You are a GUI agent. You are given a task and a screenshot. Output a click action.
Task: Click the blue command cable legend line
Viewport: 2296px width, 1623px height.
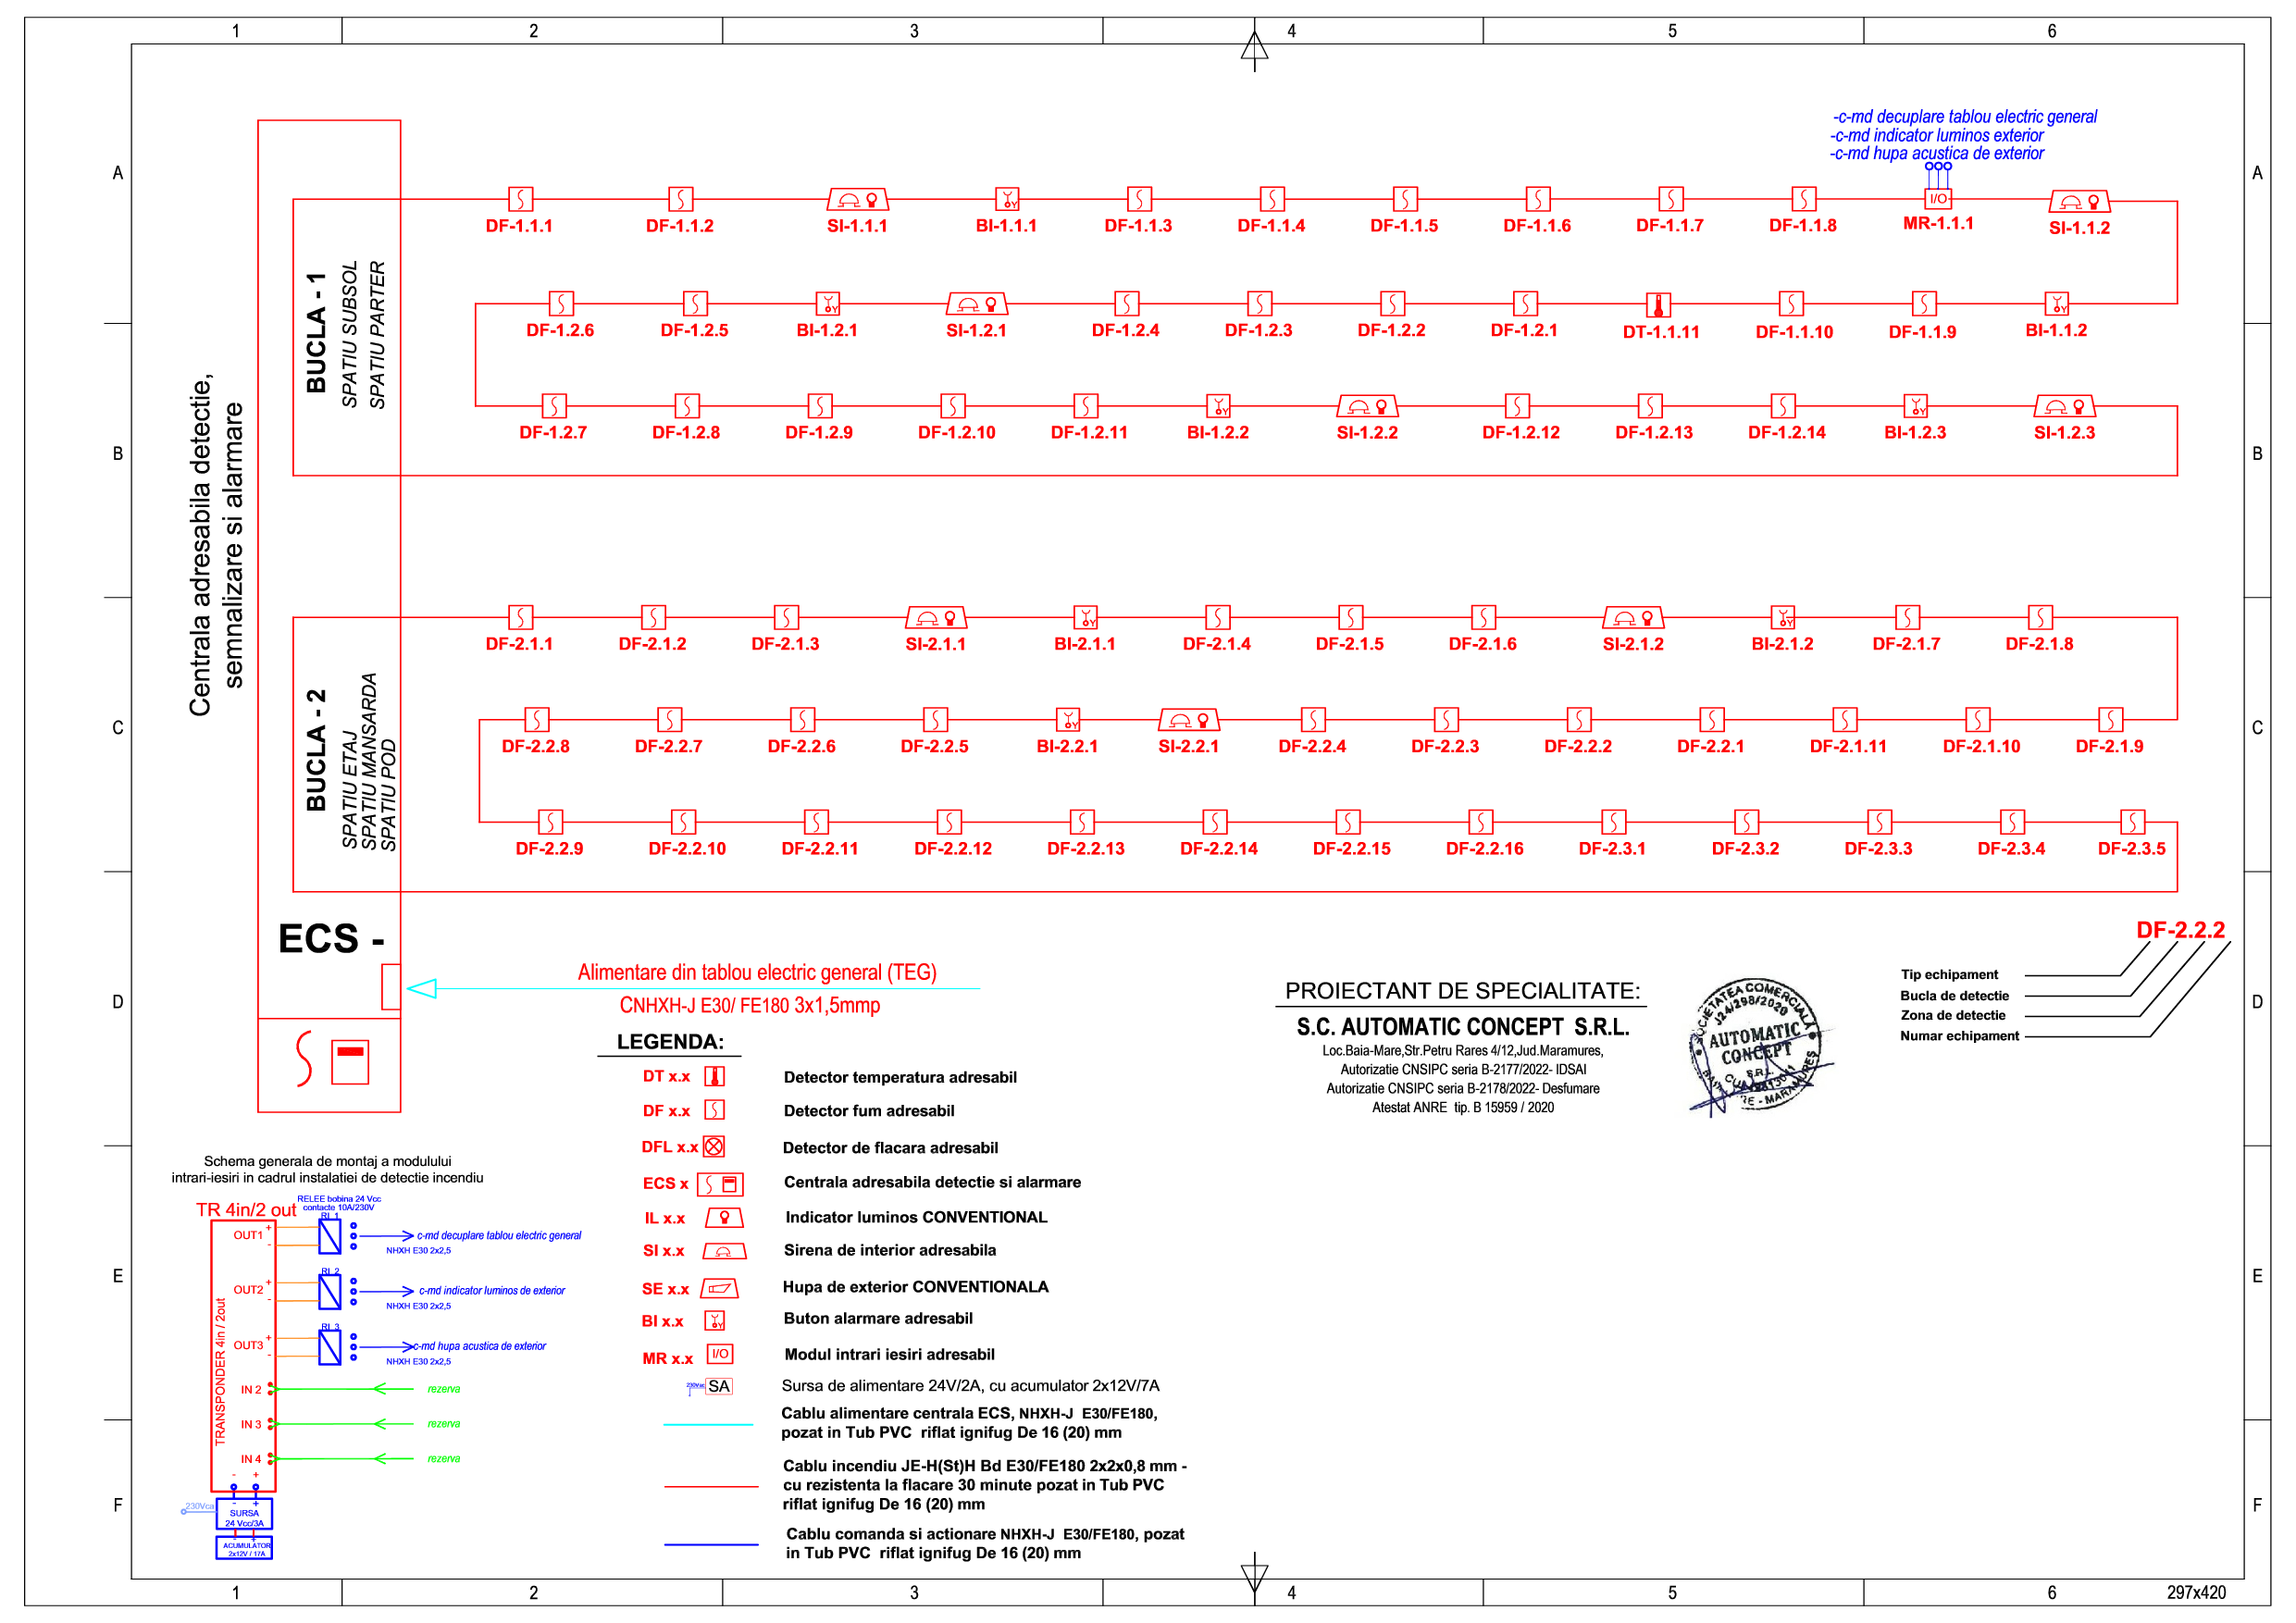711,1544
